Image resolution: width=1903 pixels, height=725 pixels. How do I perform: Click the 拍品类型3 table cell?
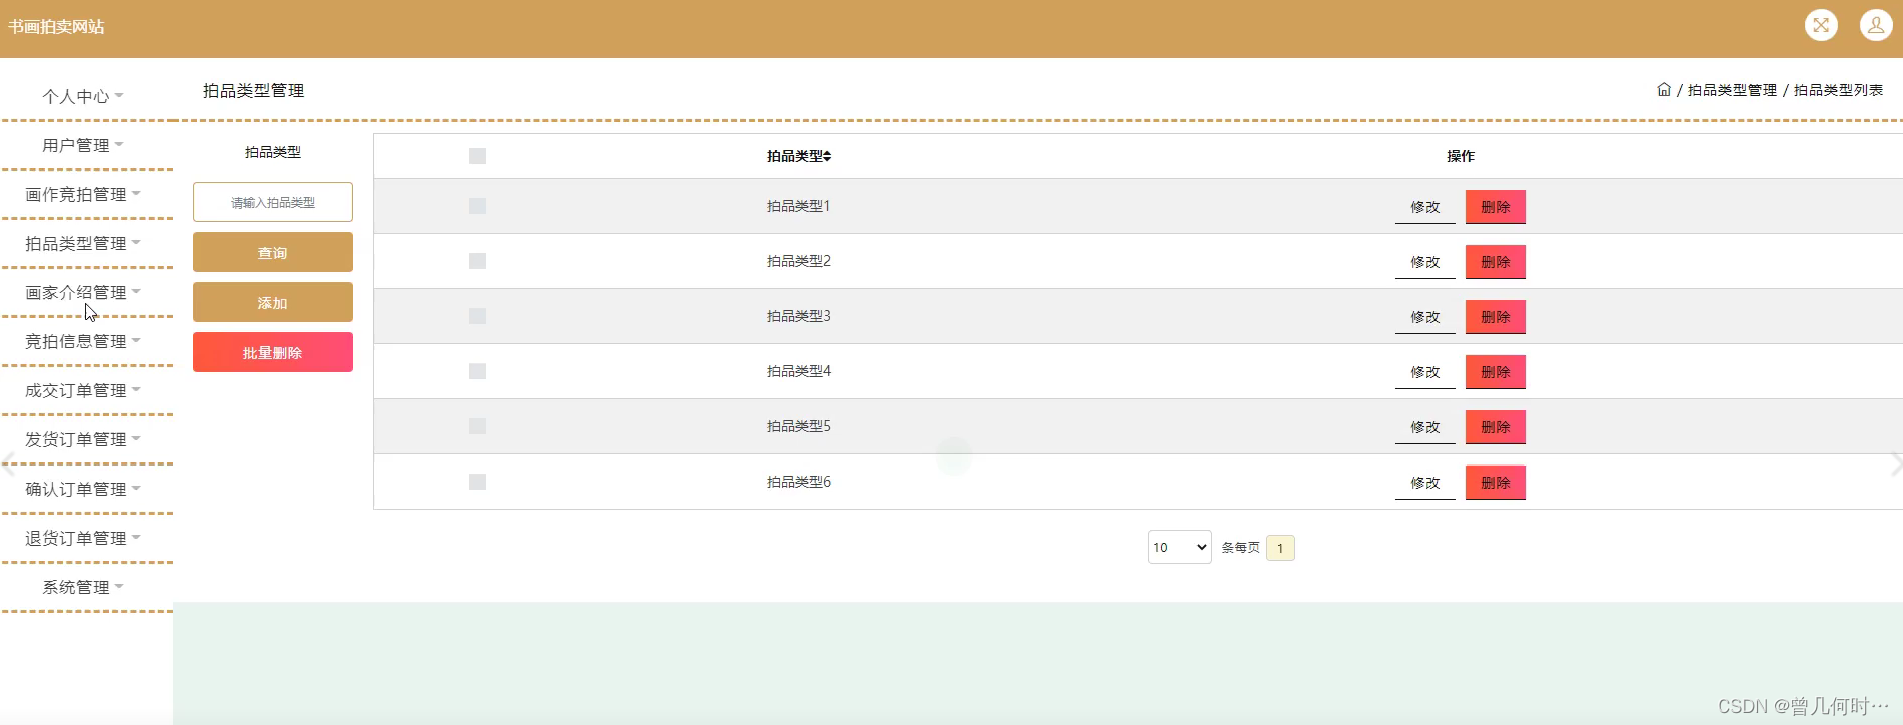(x=798, y=316)
